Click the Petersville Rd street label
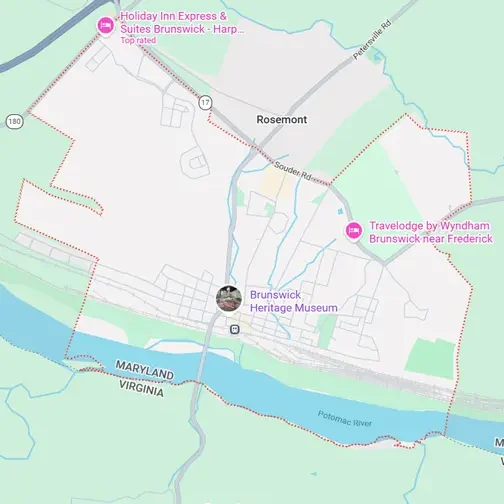The height and width of the screenshot is (504, 504). tap(372, 40)
